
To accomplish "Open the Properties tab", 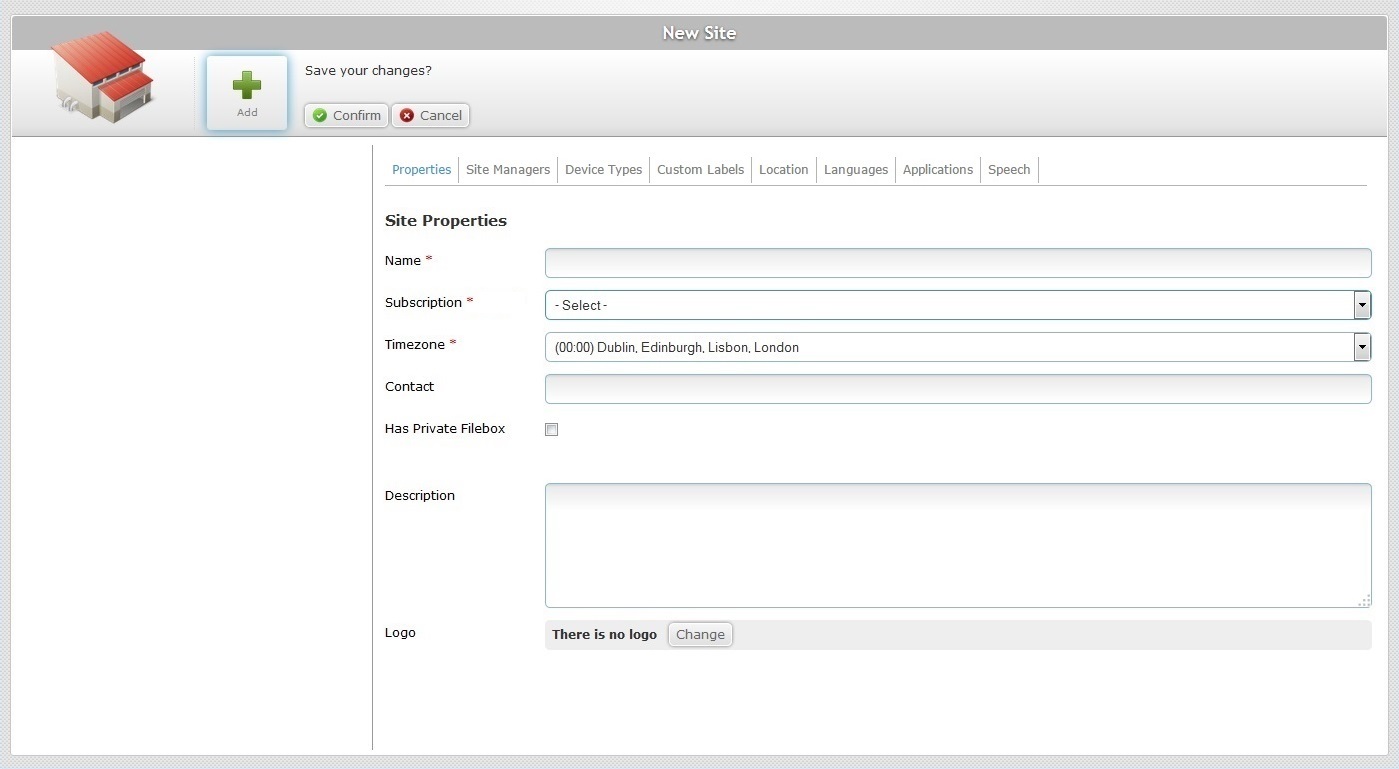I will coord(422,170).
